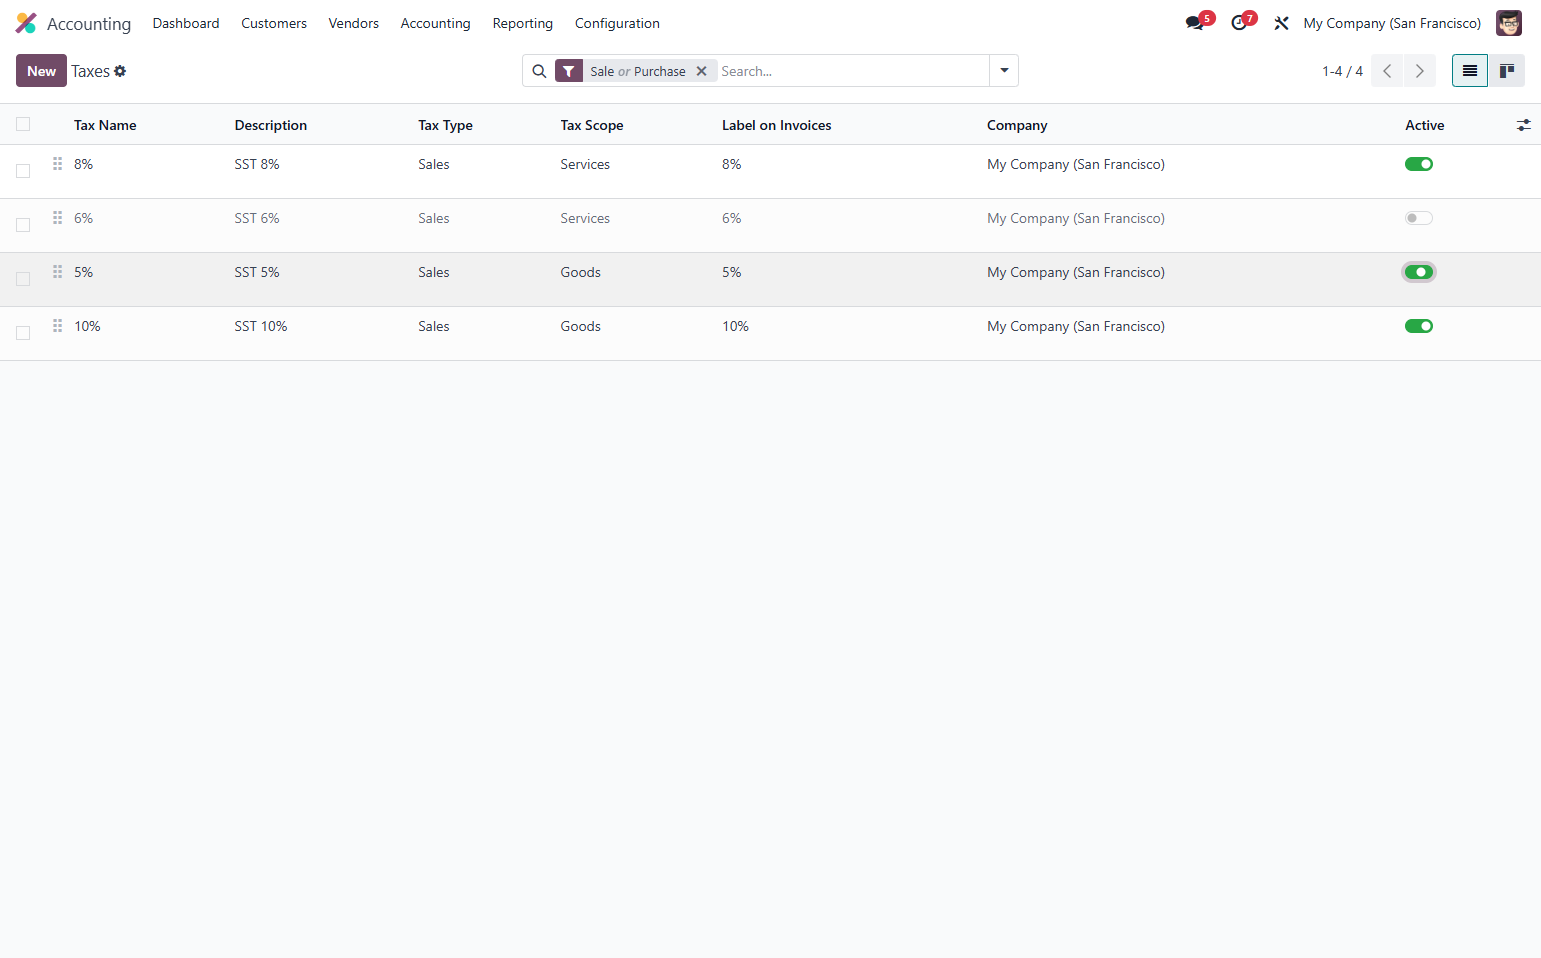Select the 6% tax row checkbox

click(x=23, y=225)
